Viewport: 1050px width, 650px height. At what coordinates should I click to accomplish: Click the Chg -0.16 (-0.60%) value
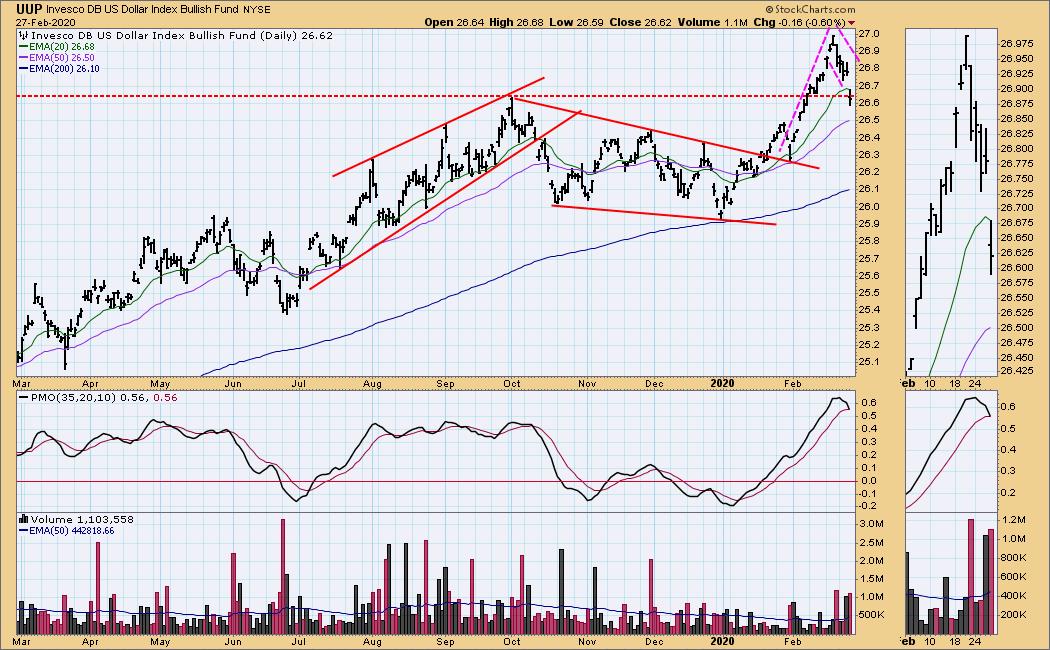click(x=800, y=22)
